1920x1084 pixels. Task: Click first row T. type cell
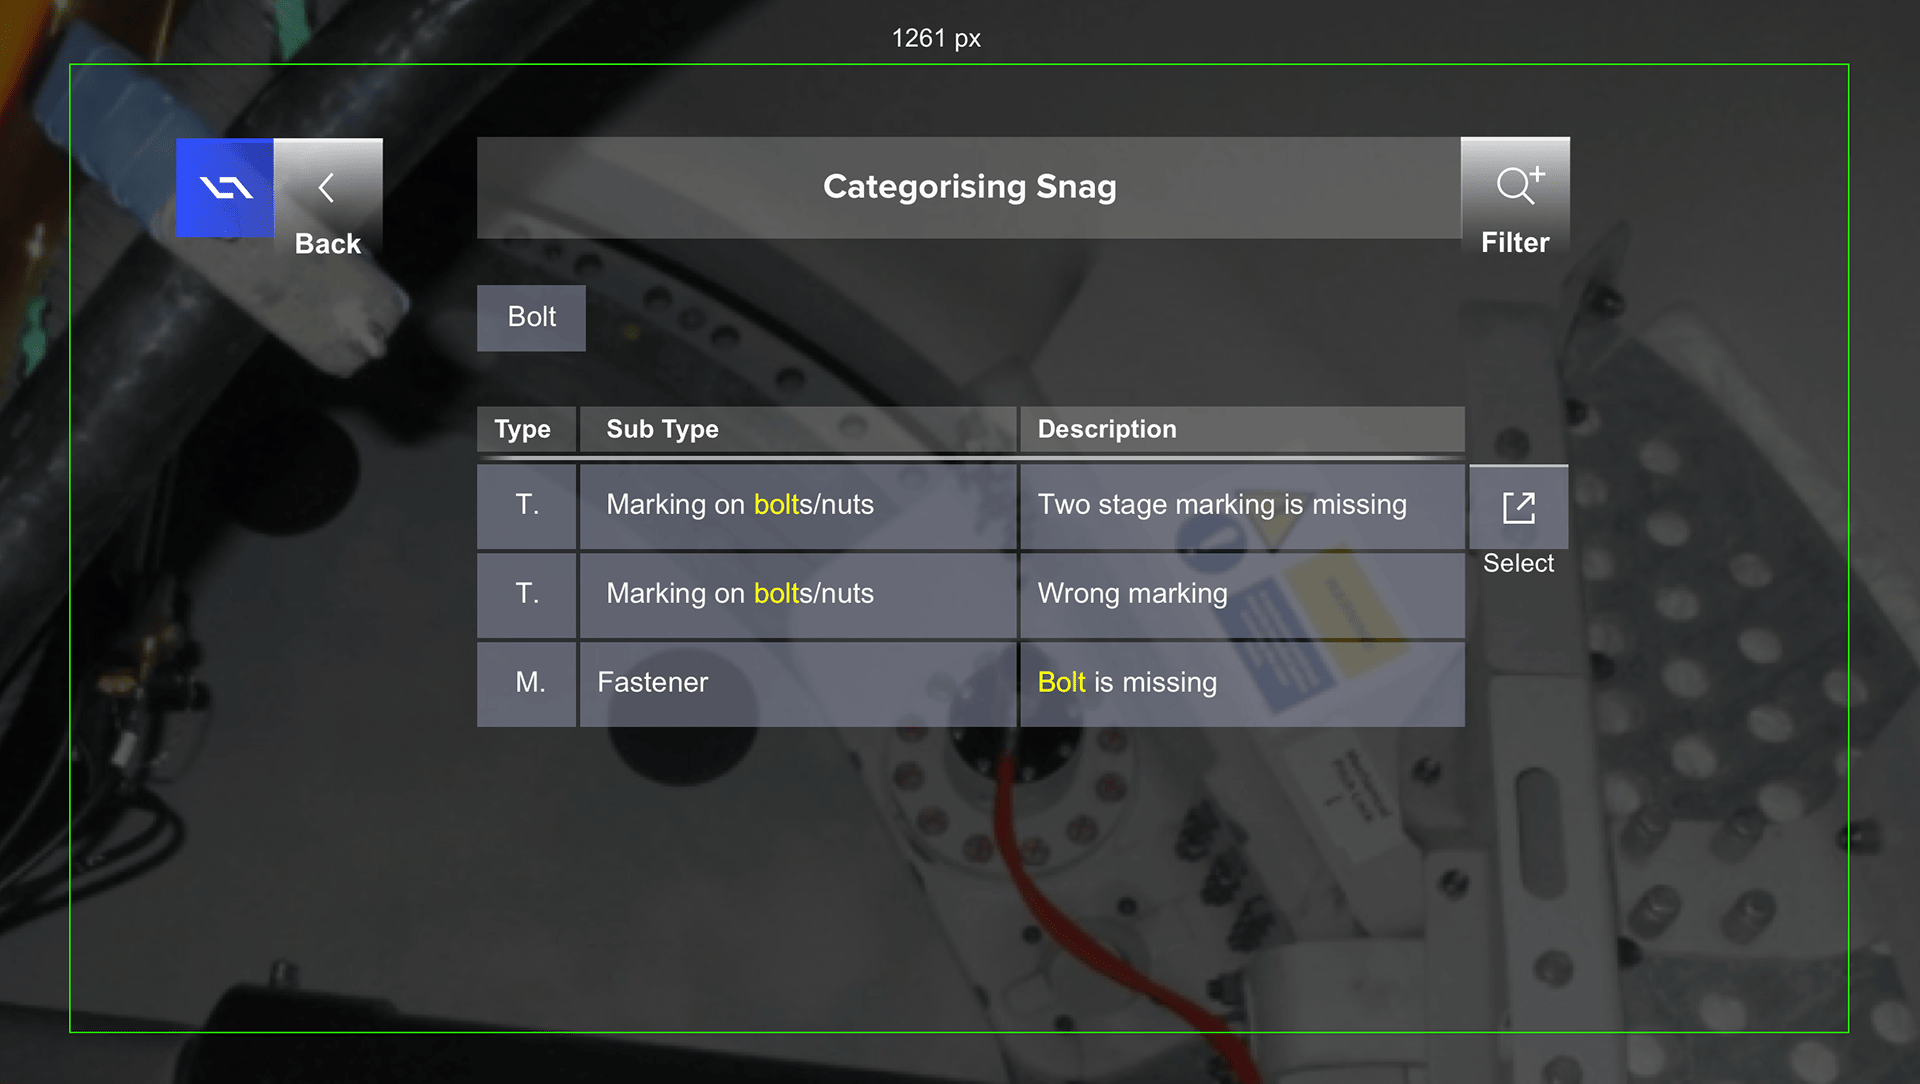[526, 506]
